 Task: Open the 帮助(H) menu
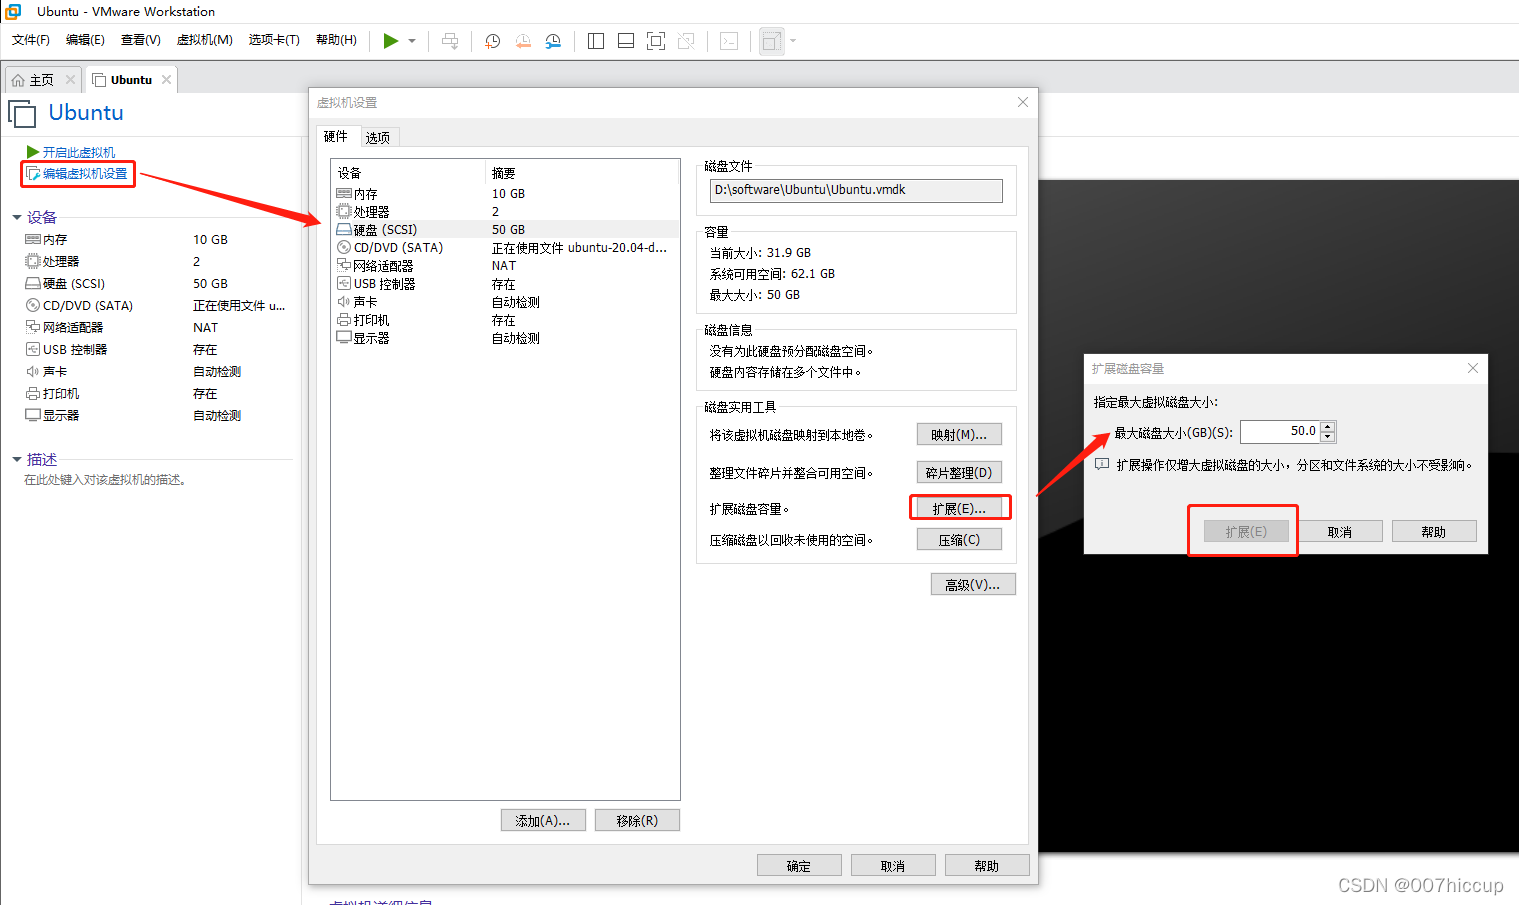coord(336,40)
